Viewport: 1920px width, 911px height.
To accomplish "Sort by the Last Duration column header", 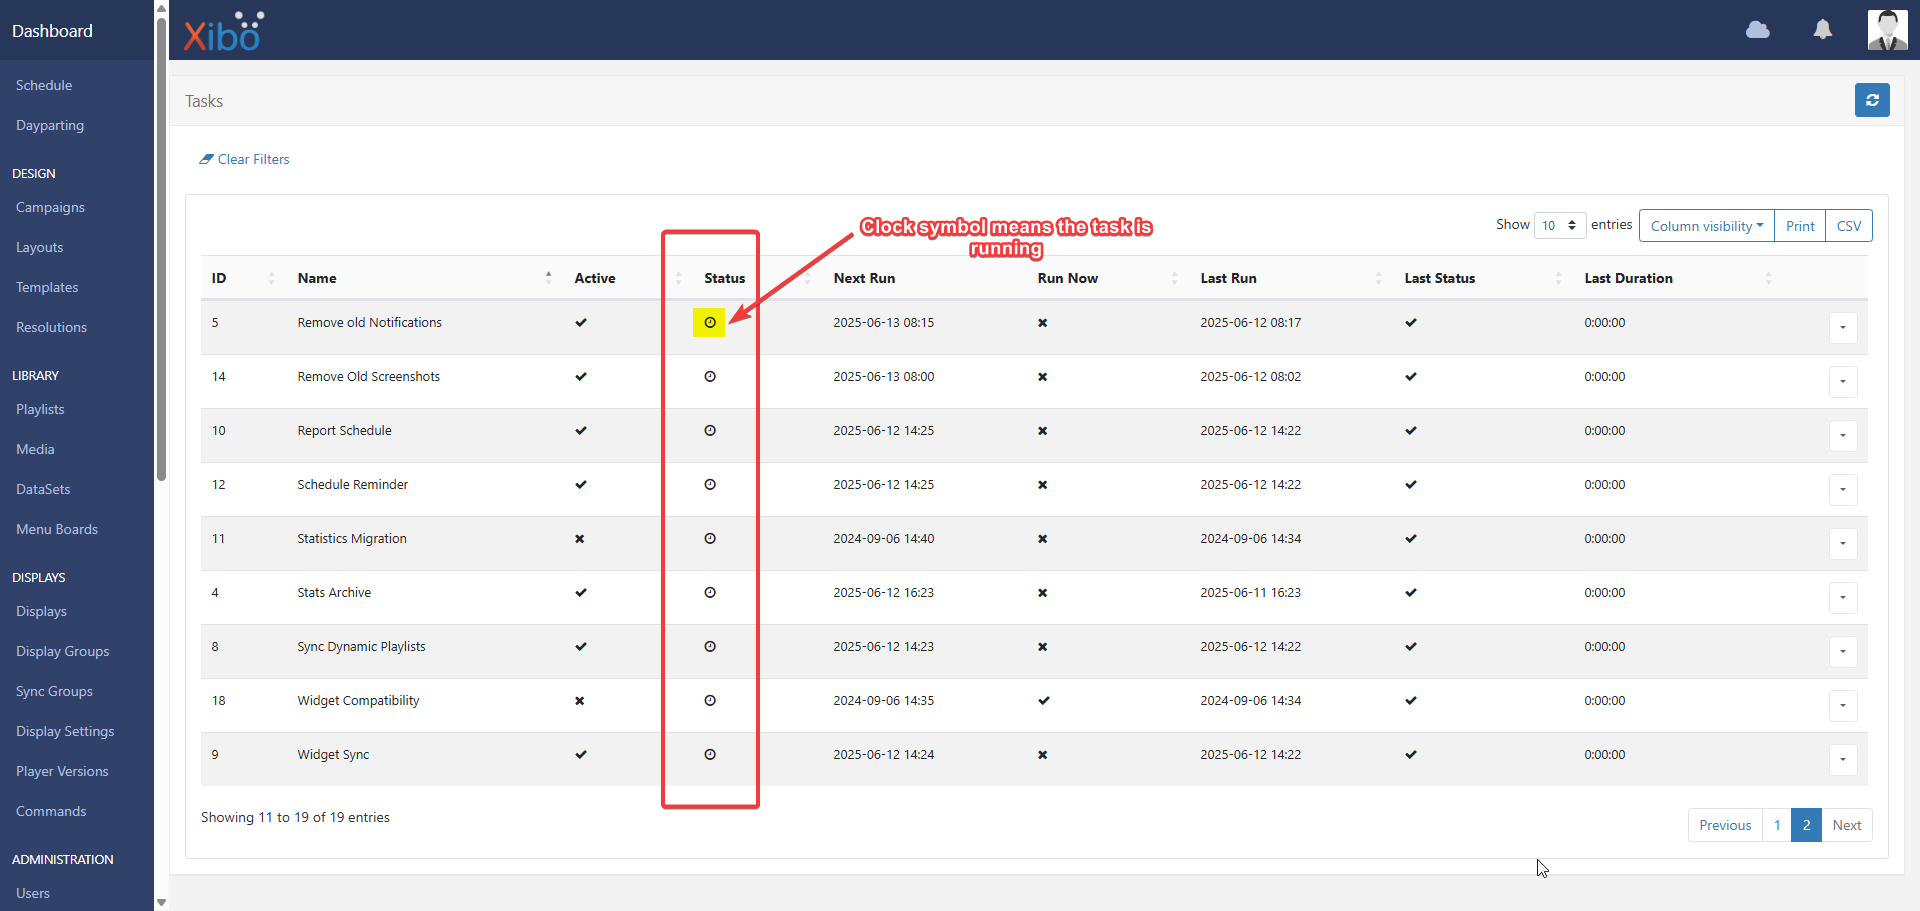I will coord(1678,278).
